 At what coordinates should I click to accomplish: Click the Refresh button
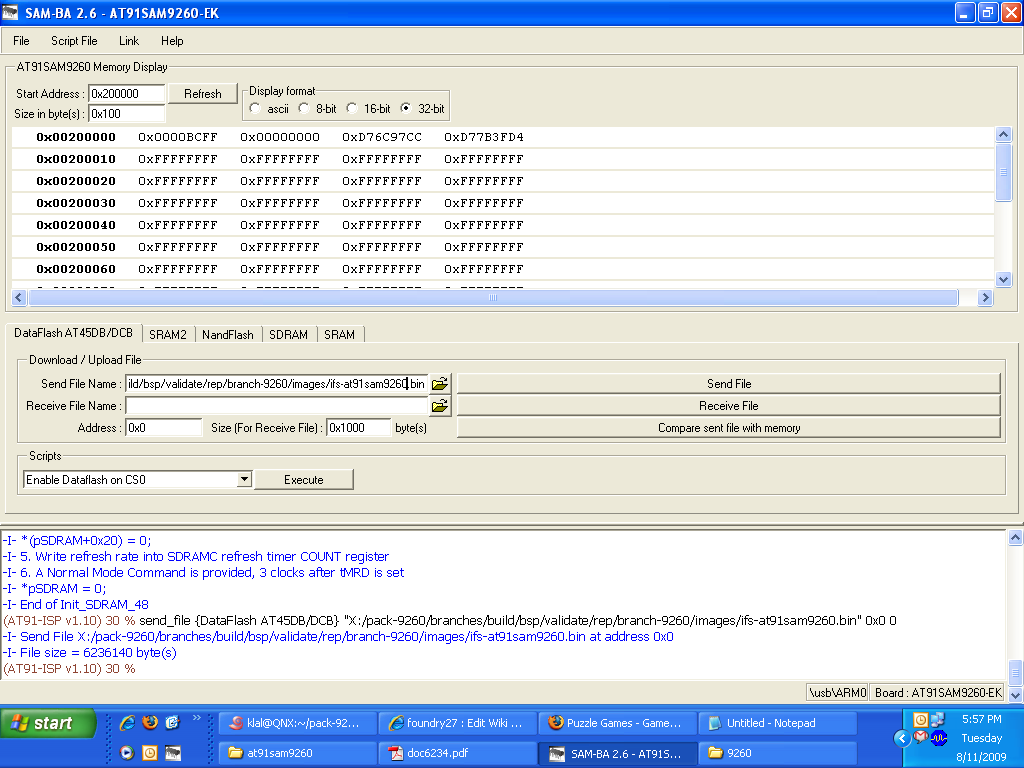point(203,94)
